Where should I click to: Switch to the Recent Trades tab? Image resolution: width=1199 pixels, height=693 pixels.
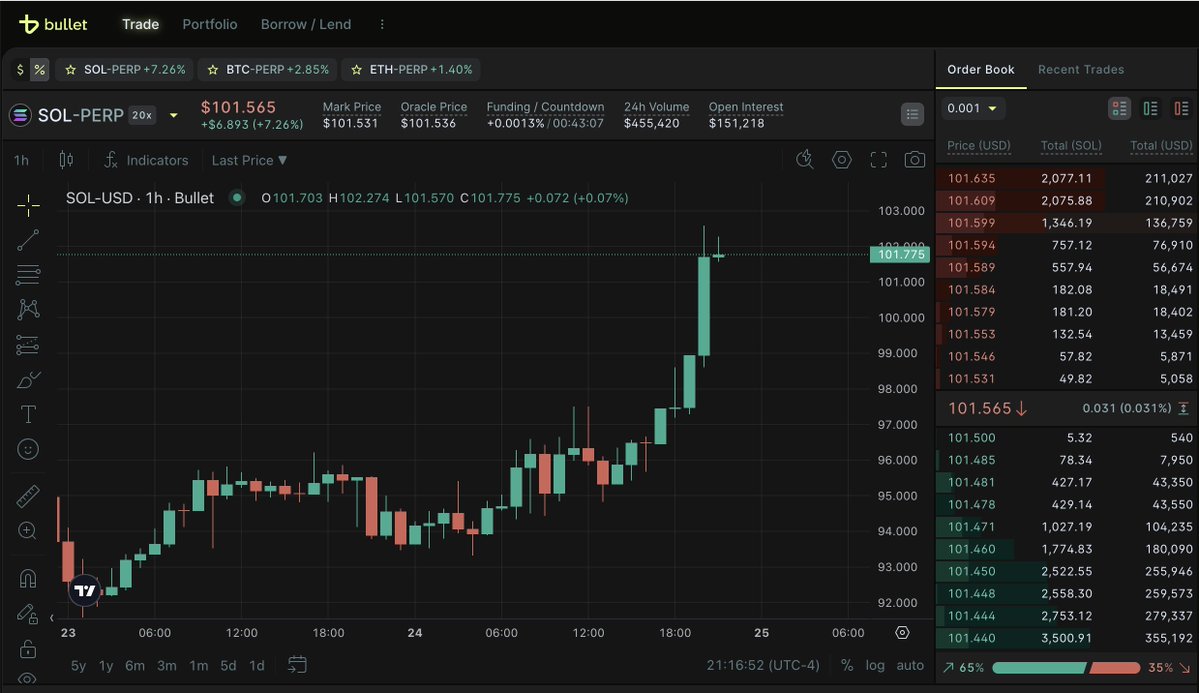point(1080,70)
